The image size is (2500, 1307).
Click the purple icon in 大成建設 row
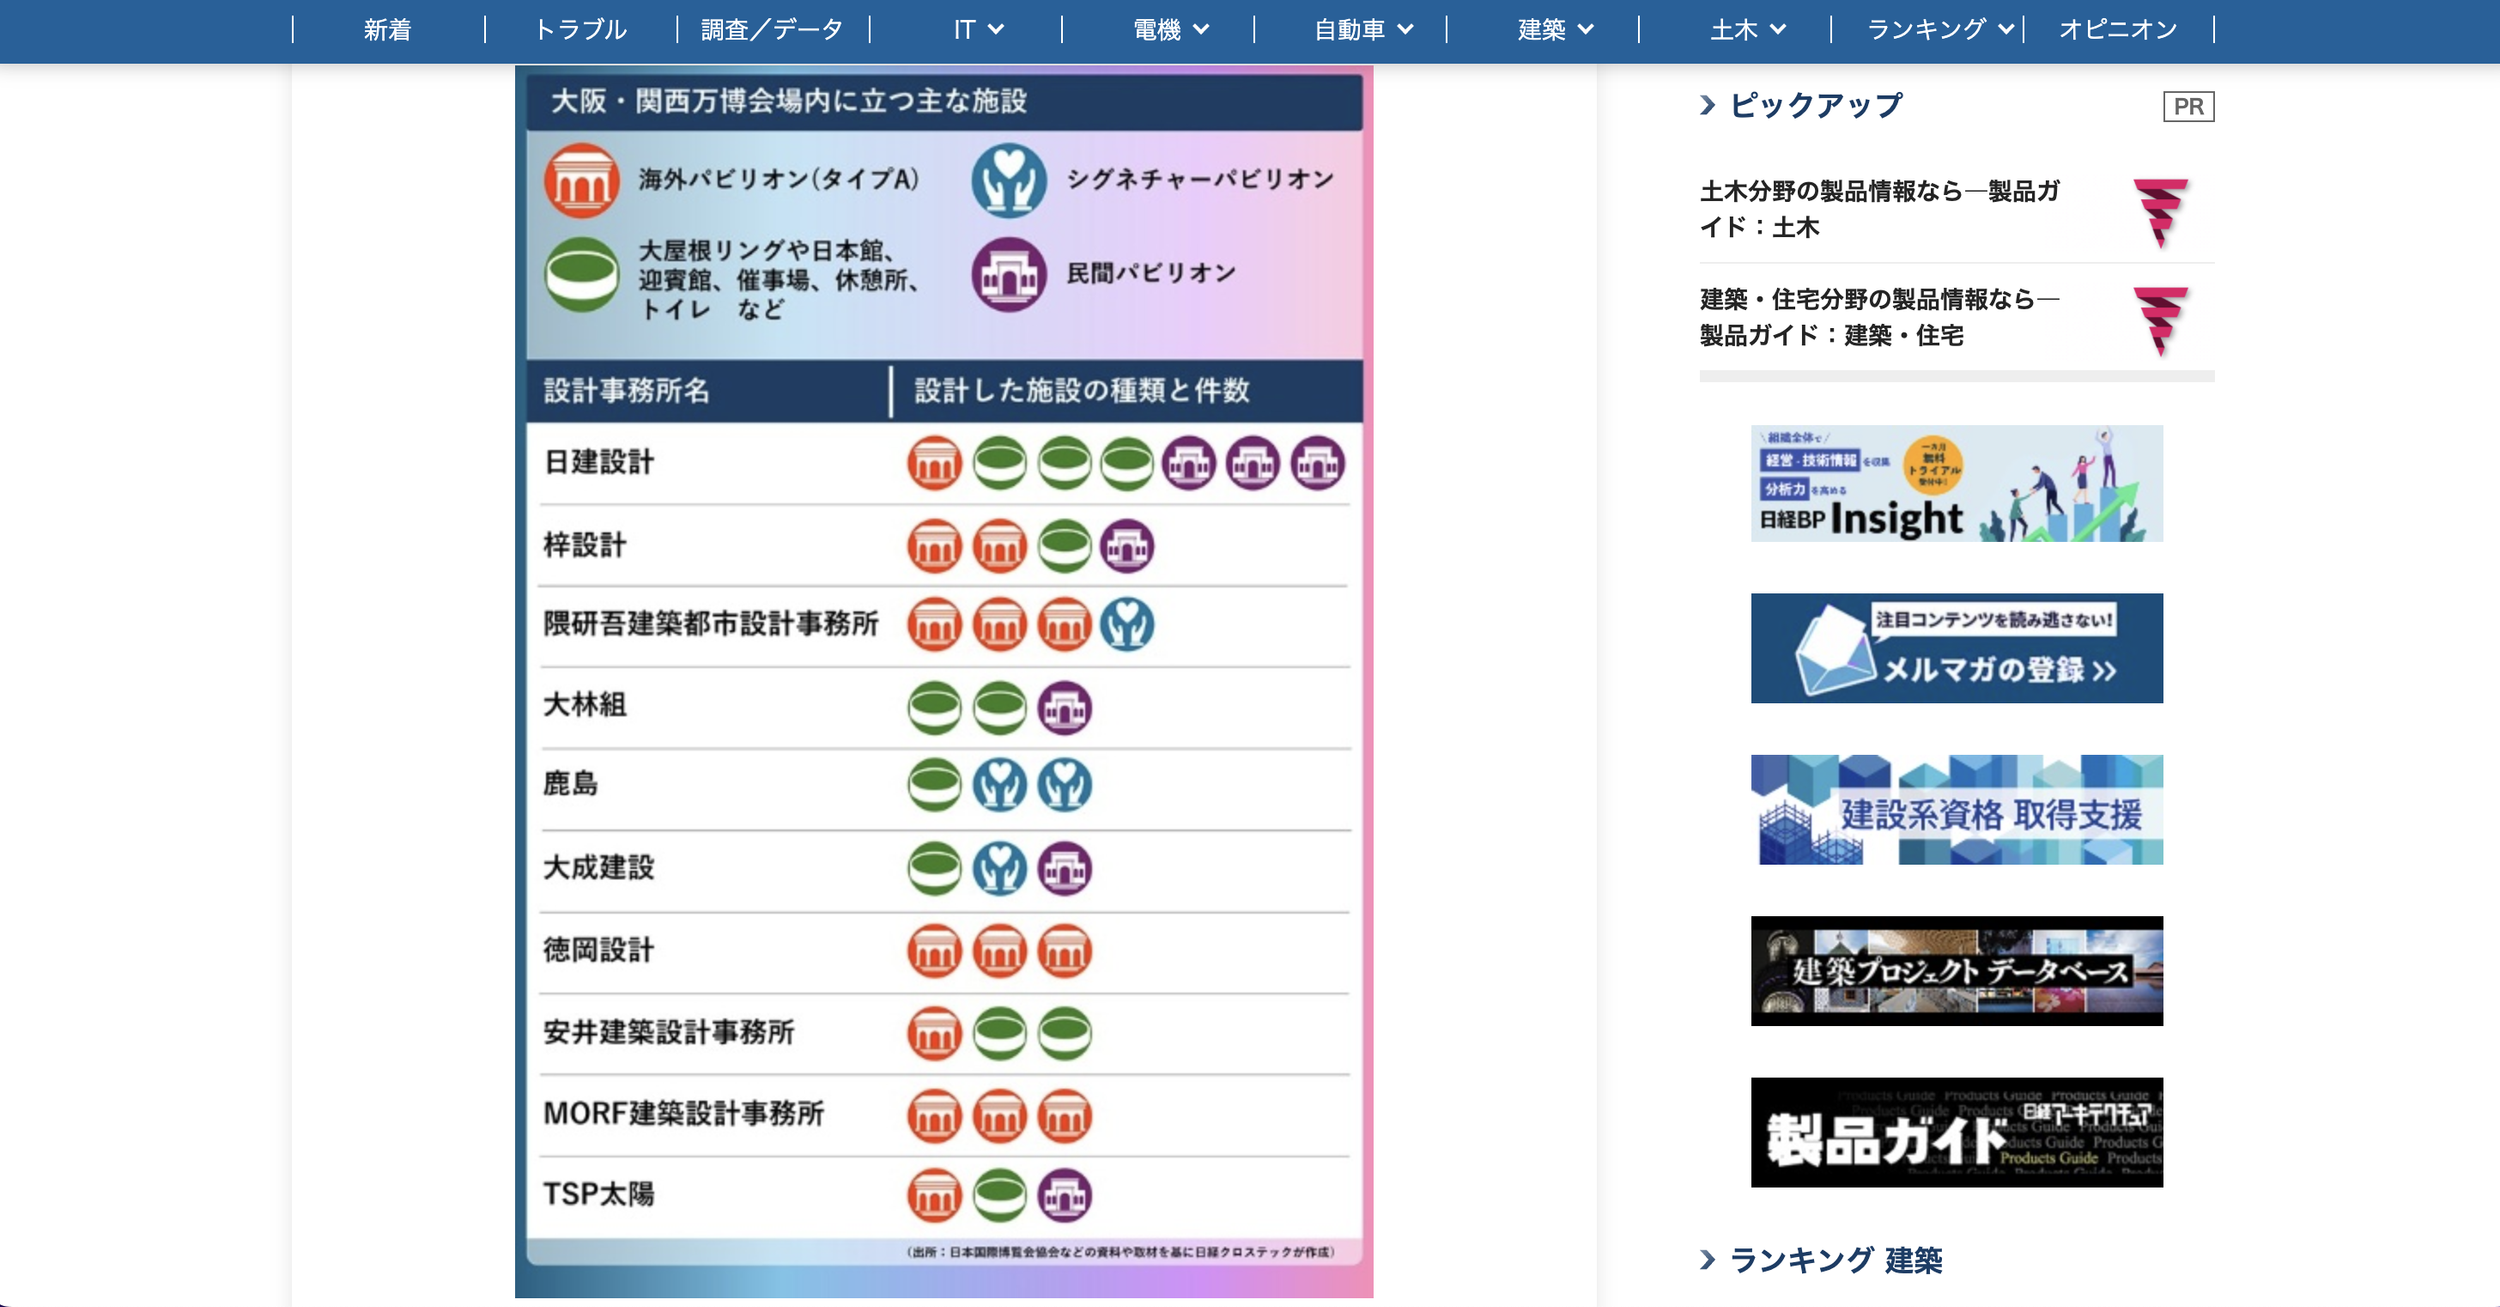coord(1065,868)
